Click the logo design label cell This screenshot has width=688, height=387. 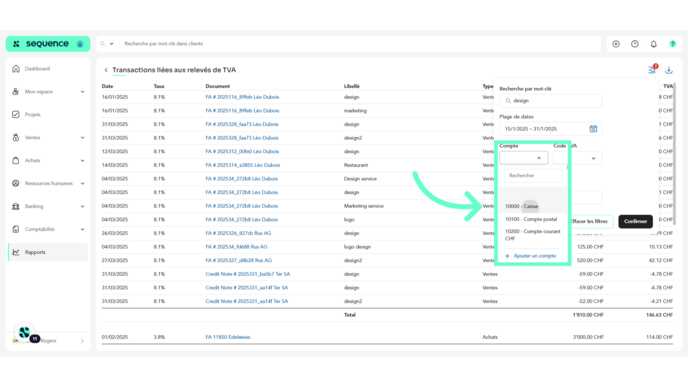click(x=357, y=247)
